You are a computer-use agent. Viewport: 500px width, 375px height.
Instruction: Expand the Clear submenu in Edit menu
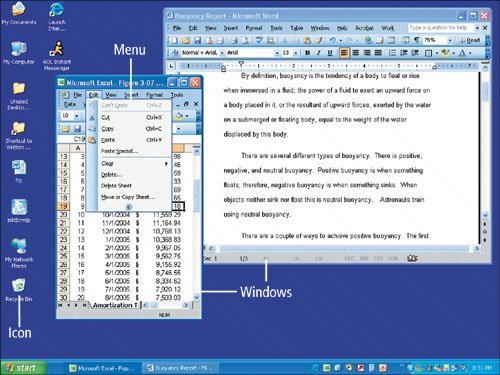134,163
